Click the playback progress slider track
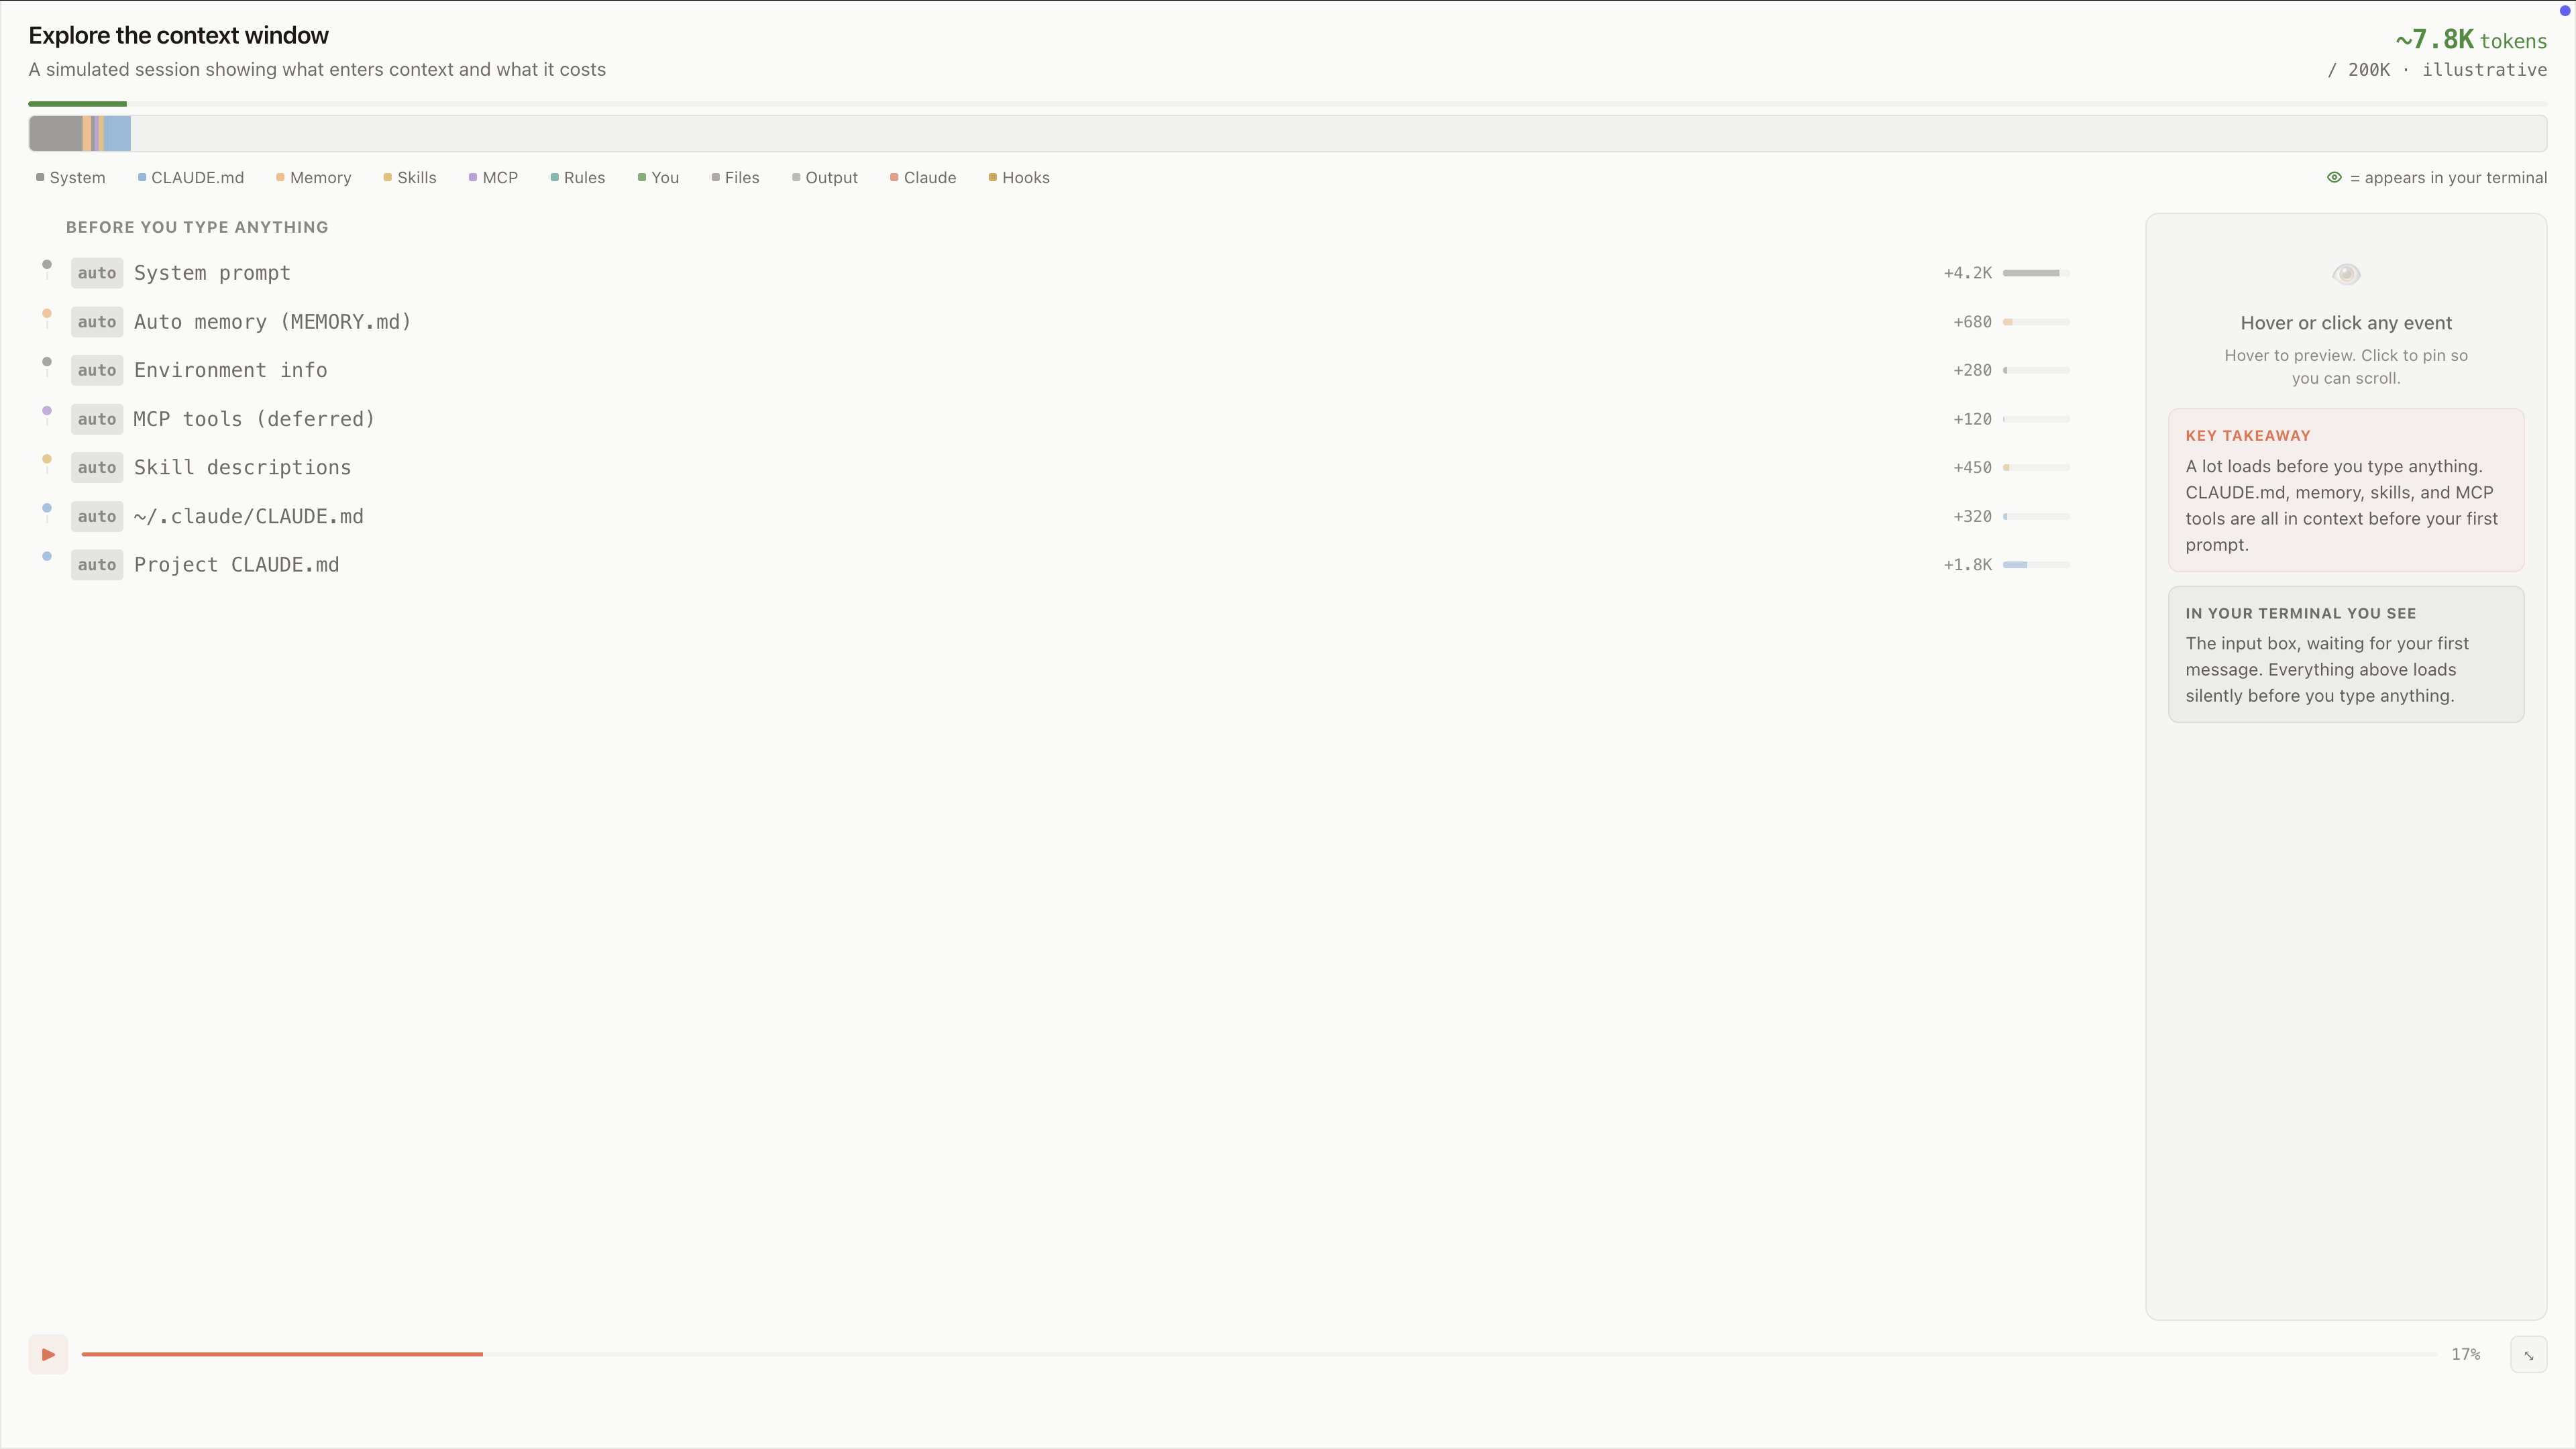 1259,1354
